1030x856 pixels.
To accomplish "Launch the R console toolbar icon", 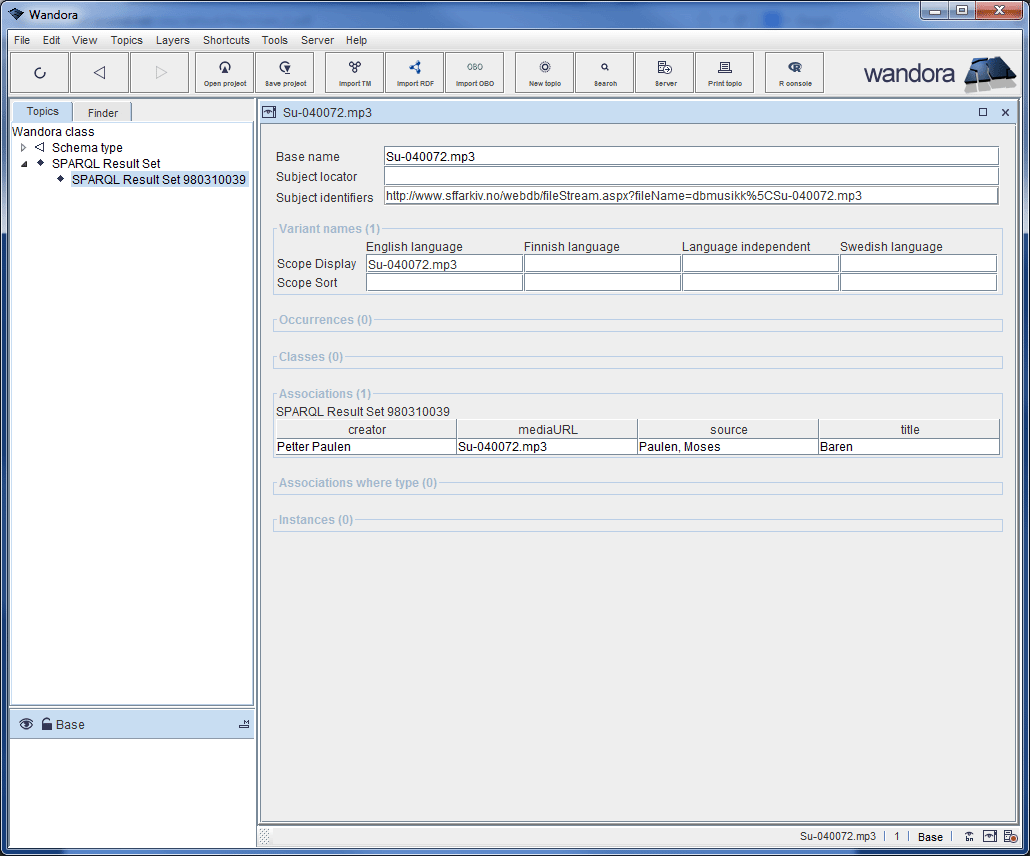I will pyautogui.click(x=794, y=72).
